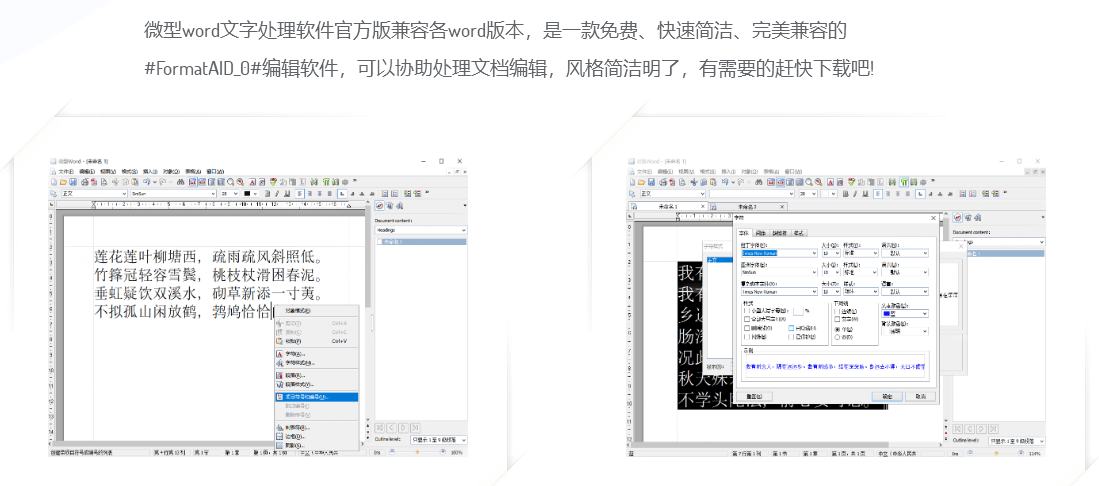Tick first checkbox in 样式 group of dialog
This screenshot has width=1099, height=486.
click(747, 311)
